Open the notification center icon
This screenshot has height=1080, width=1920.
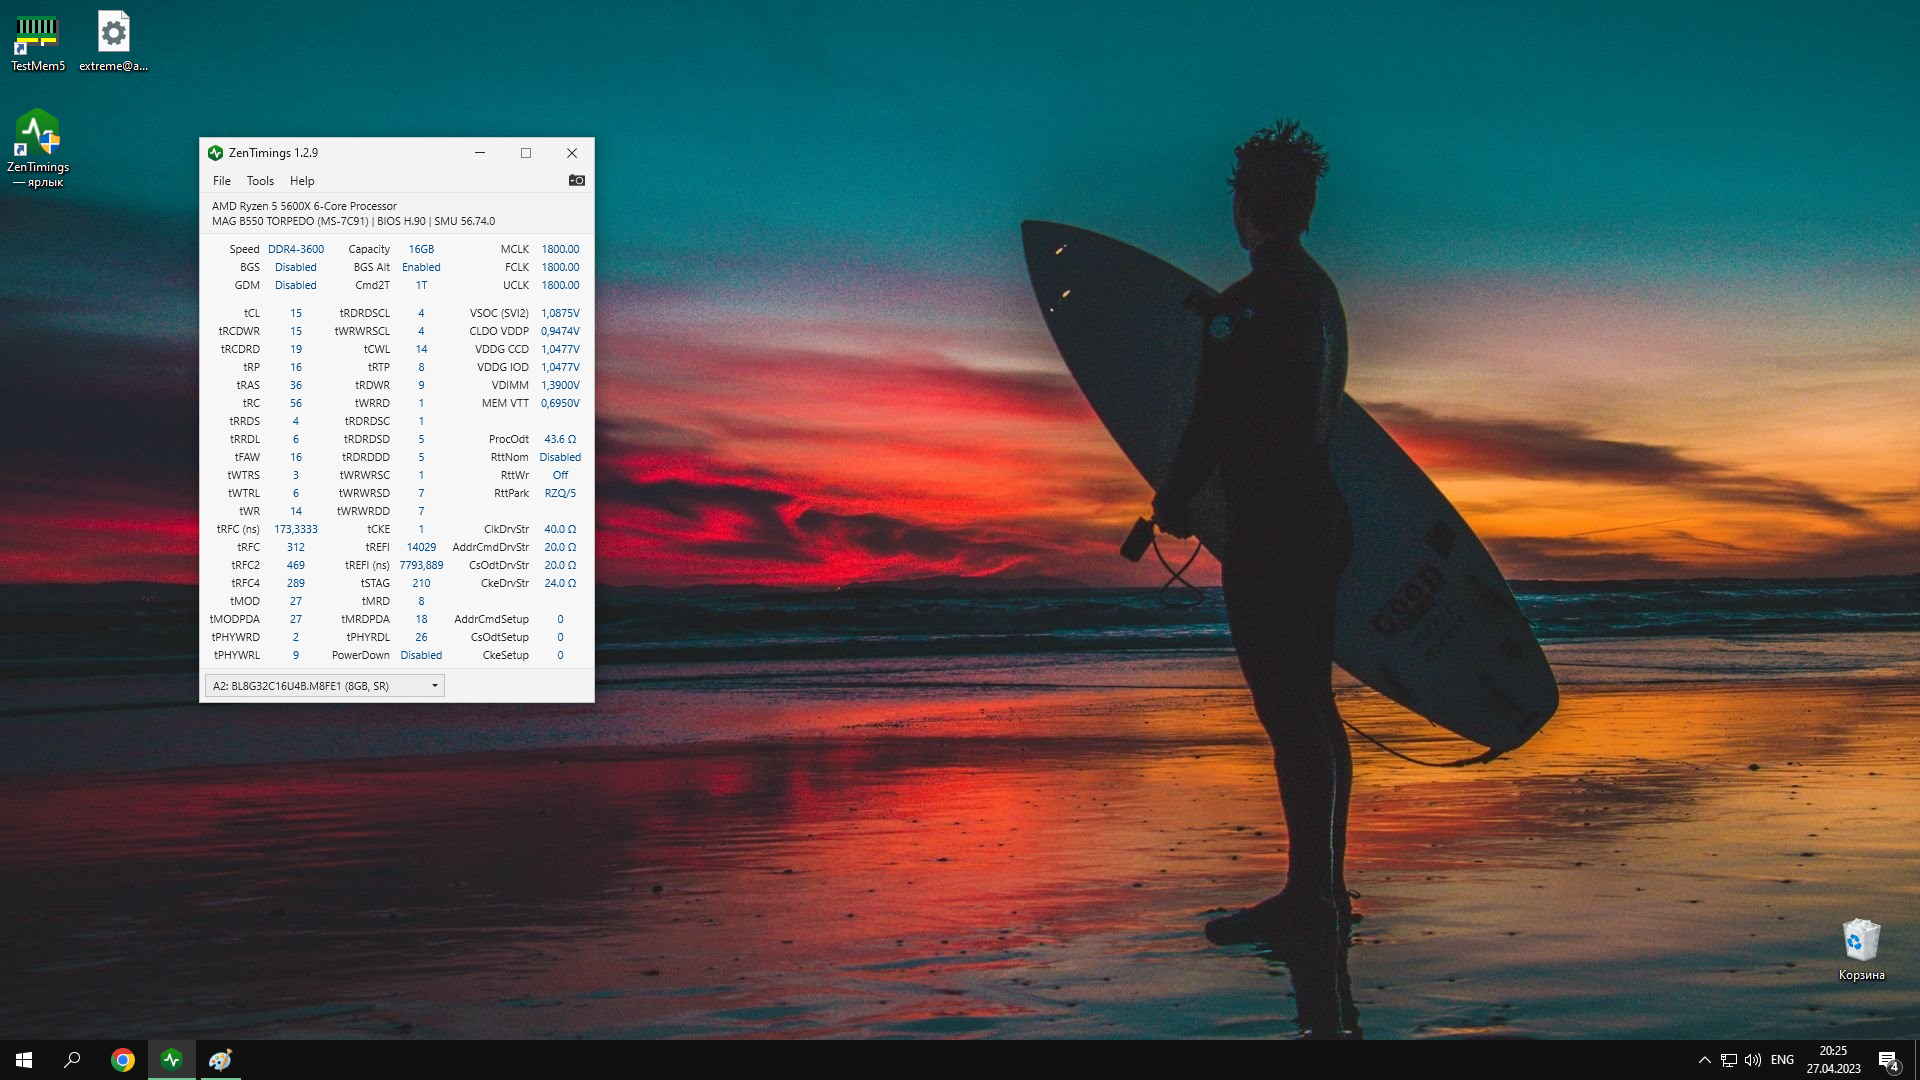(1888, 1061)
